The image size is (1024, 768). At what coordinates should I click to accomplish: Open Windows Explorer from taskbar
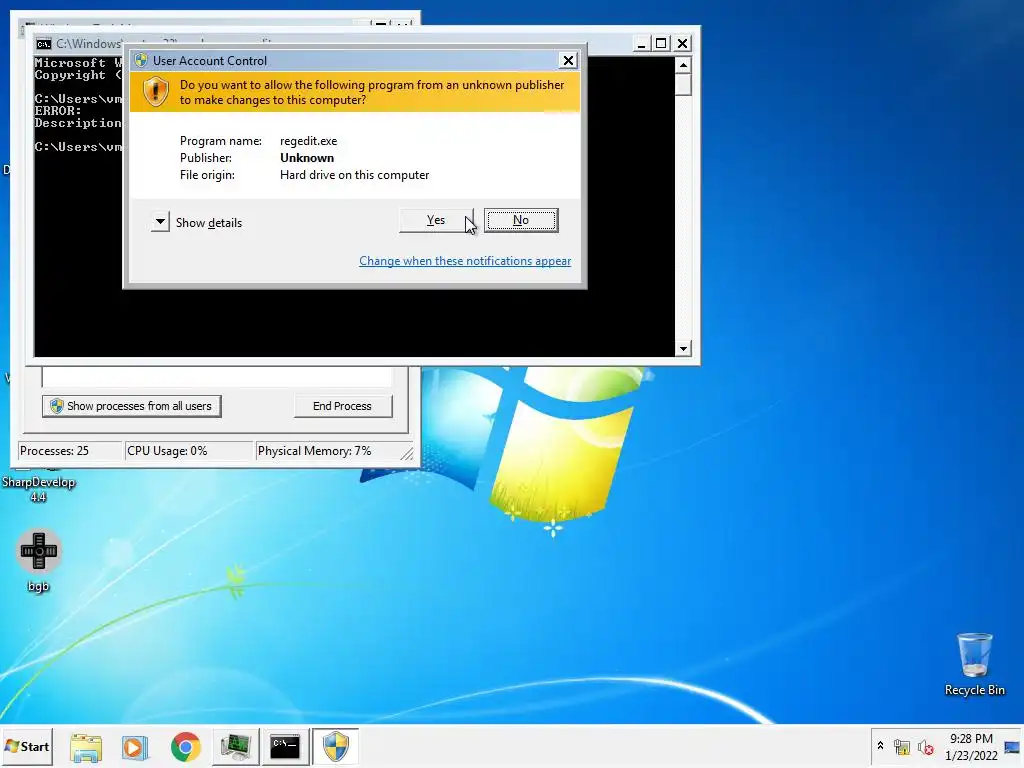(86, 747)
